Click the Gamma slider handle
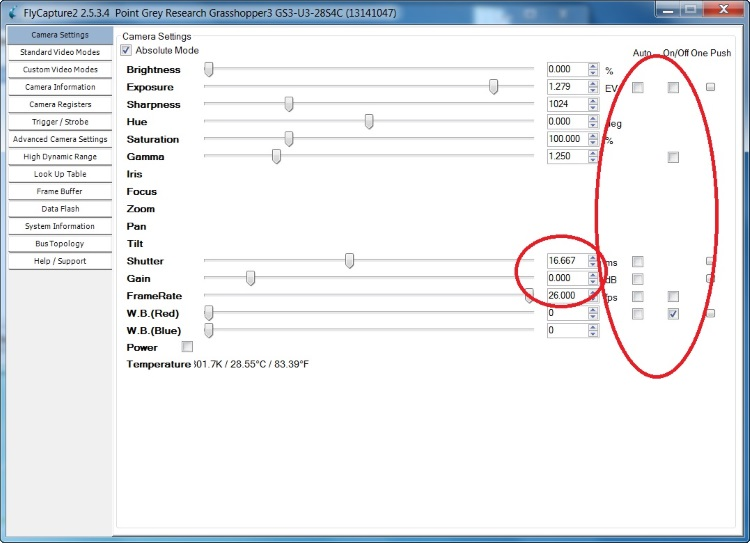750x543 pixels. pyautogui.click(x=276, y=156)
